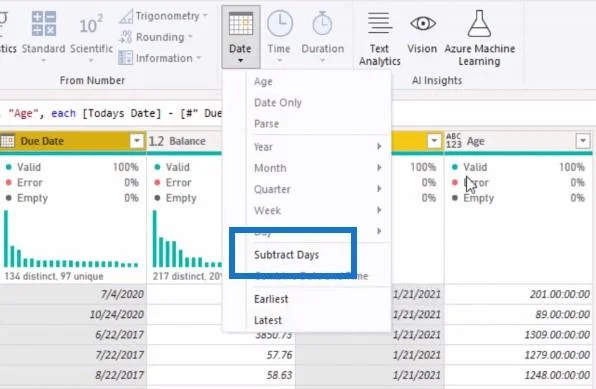Choose Date Only menu entry
The height and width of the screenshot is (389, 596).
(278, 103)
